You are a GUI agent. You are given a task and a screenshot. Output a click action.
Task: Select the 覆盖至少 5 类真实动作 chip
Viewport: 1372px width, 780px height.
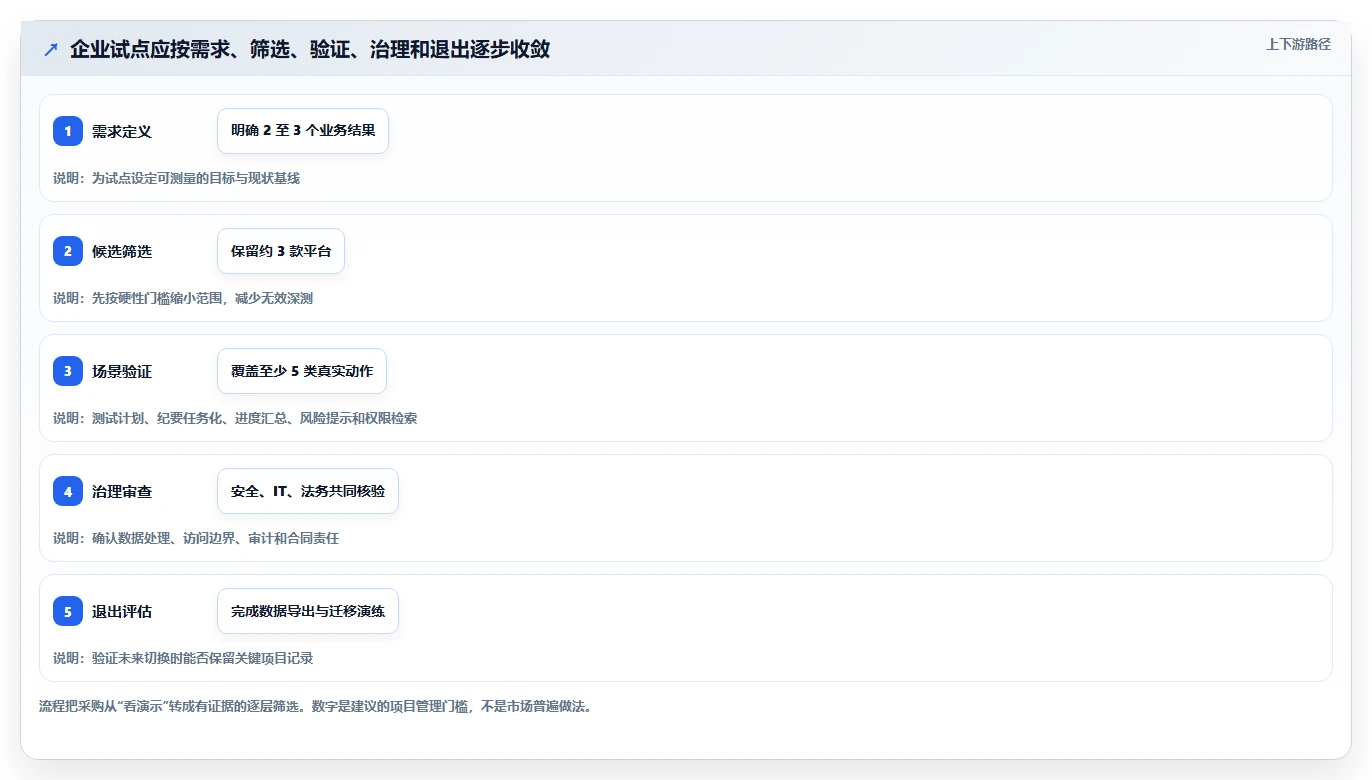point(302,371)
